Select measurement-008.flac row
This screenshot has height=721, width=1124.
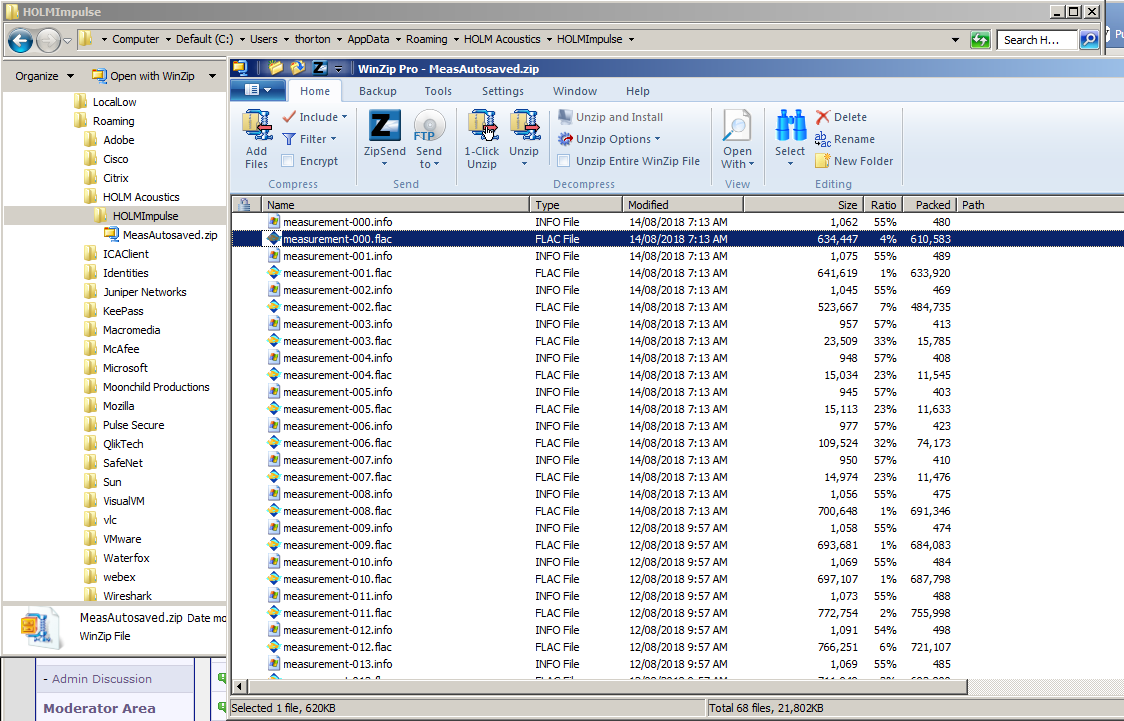tap(677, 511)
